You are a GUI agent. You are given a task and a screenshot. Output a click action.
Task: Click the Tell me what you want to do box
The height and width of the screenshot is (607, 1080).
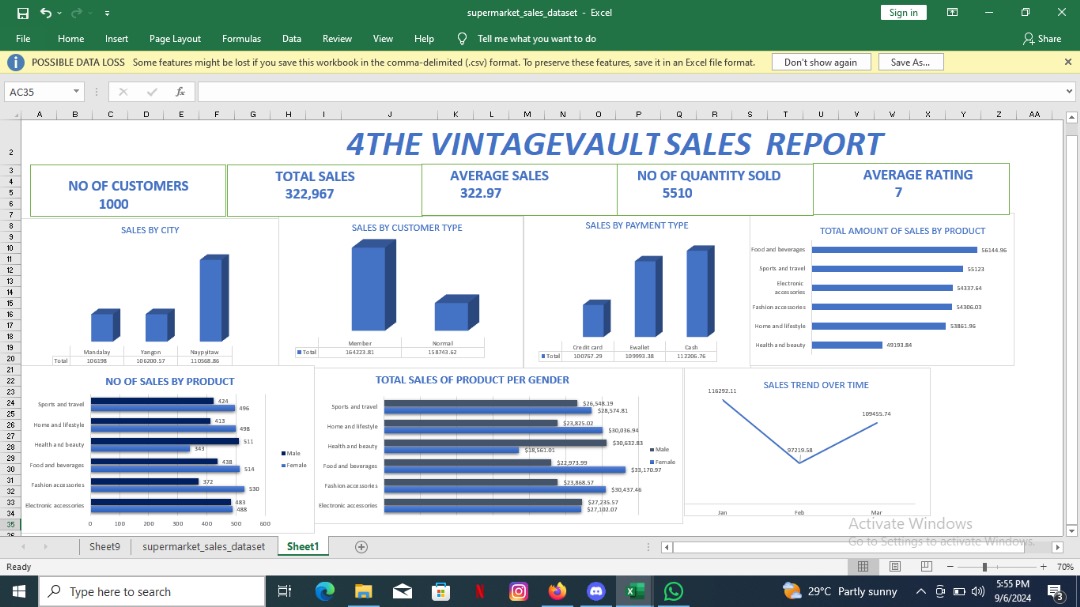pos(537,39)
